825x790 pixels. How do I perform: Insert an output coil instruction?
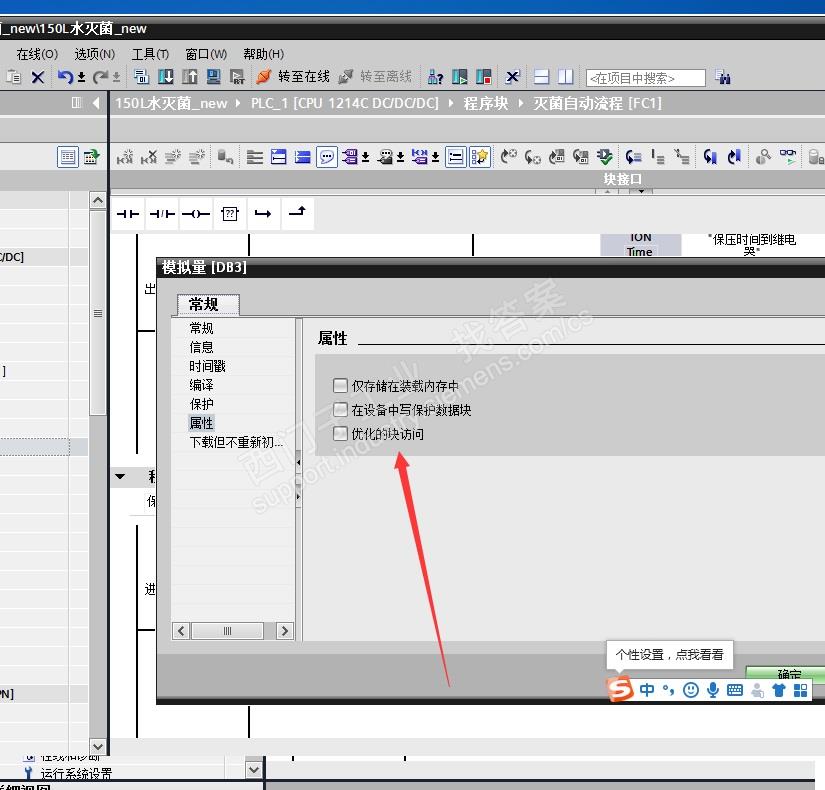[196, 214]
